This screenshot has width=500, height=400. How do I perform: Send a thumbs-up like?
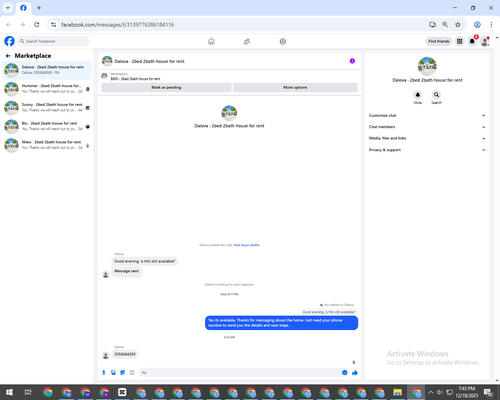(x=355, y=372)
